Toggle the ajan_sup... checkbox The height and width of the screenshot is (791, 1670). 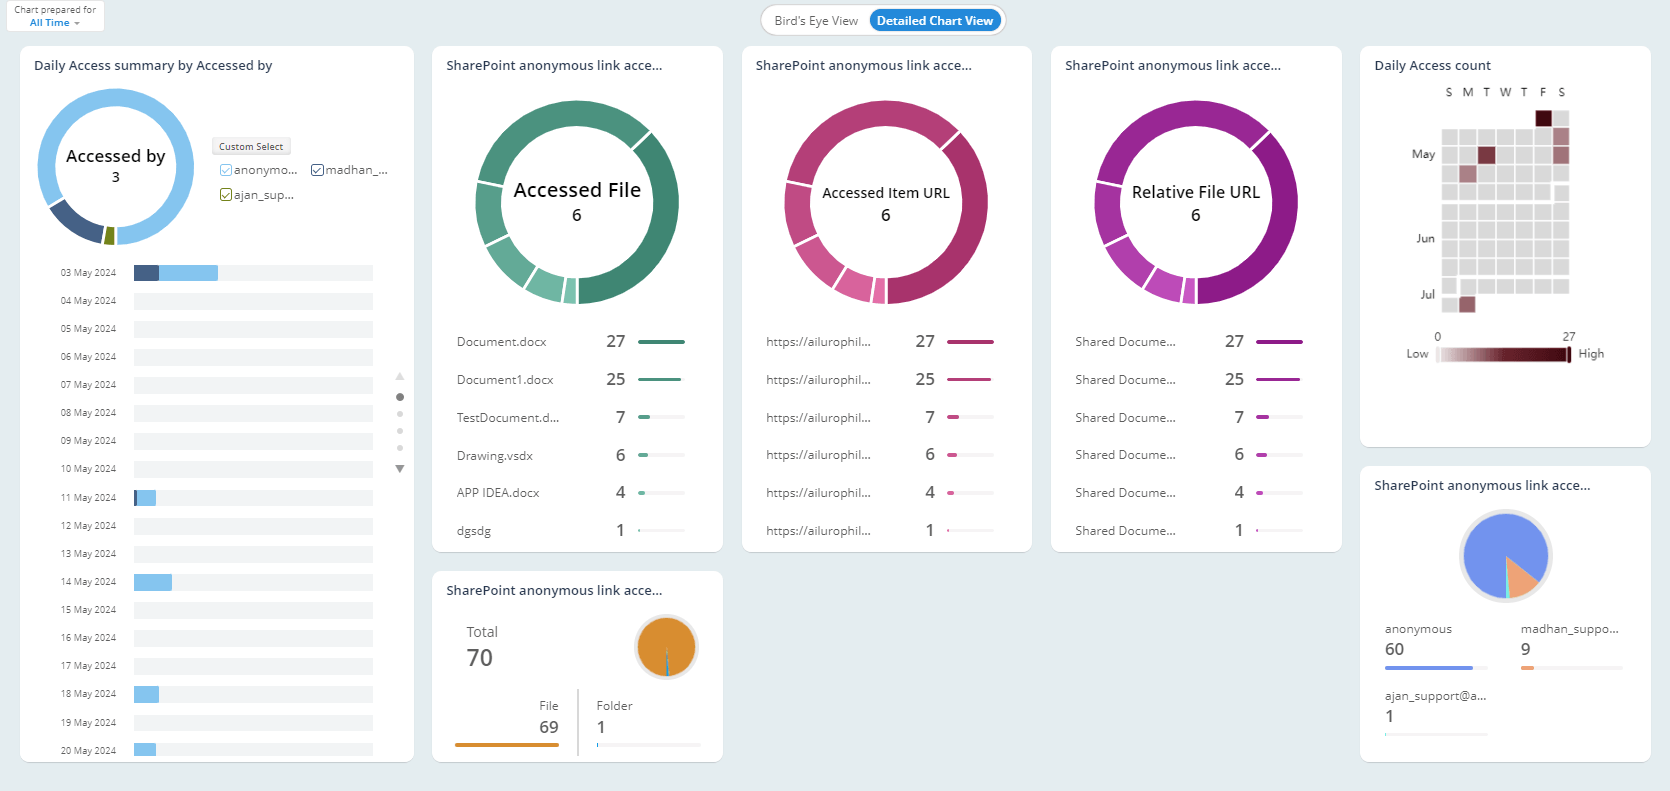[x=226, y=195]
